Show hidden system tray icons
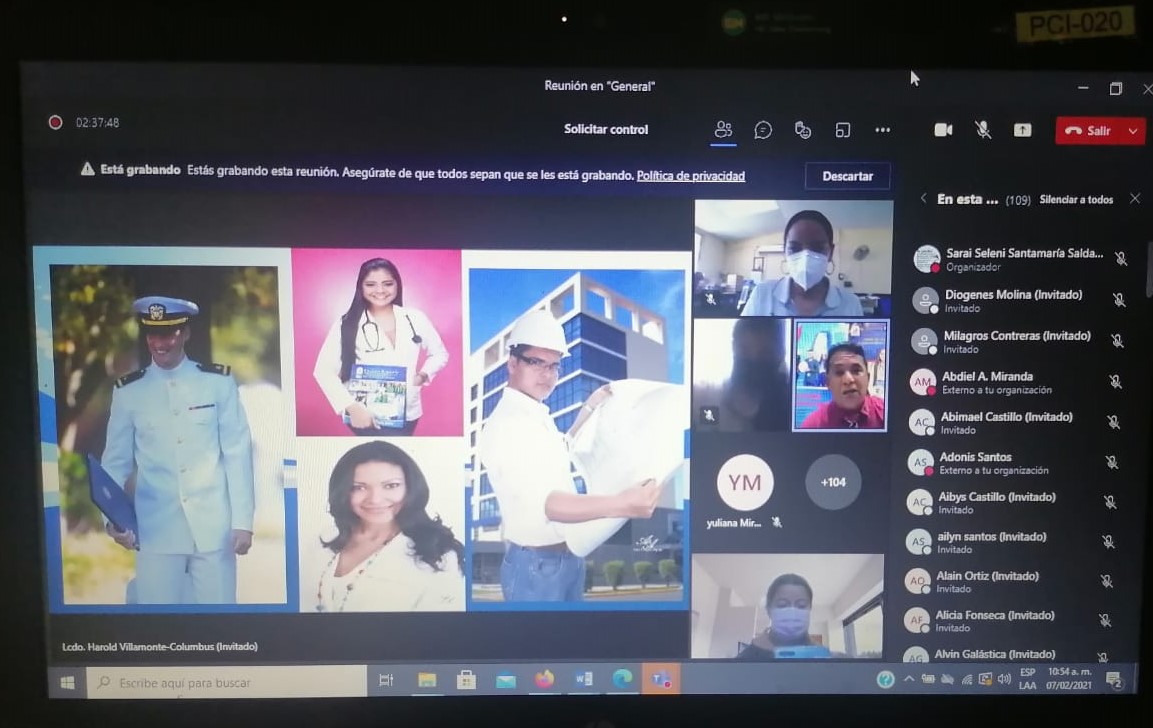 pyautogui.click(x=909, y=679)
